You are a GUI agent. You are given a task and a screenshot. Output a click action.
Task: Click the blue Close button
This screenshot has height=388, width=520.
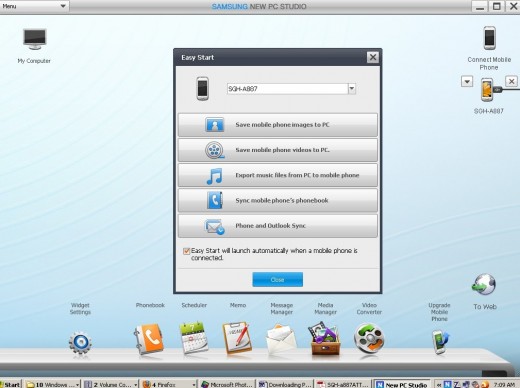pos(278,280)
